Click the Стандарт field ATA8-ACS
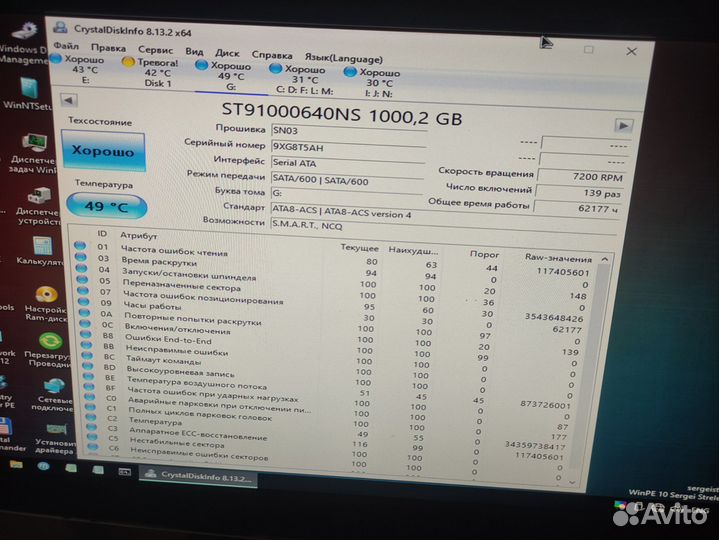This screenshot has width=719, height=540. pyautogui.click(x=444, y=214)
